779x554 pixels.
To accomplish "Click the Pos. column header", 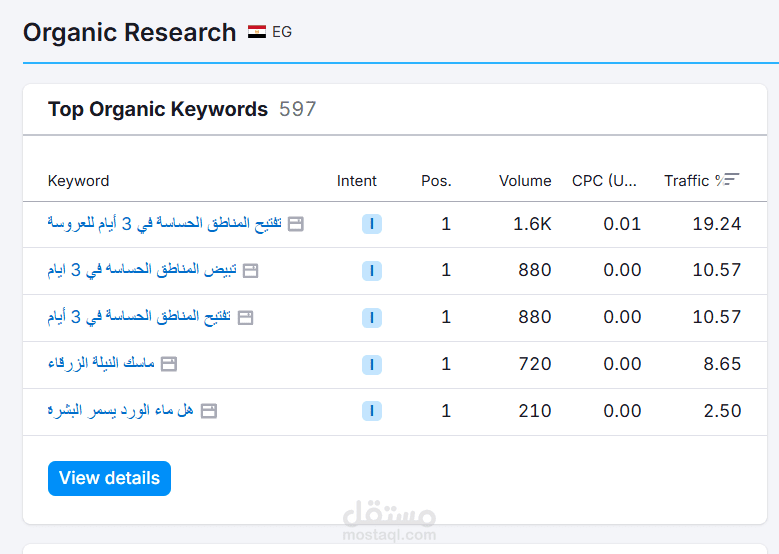I will point(436,181).
